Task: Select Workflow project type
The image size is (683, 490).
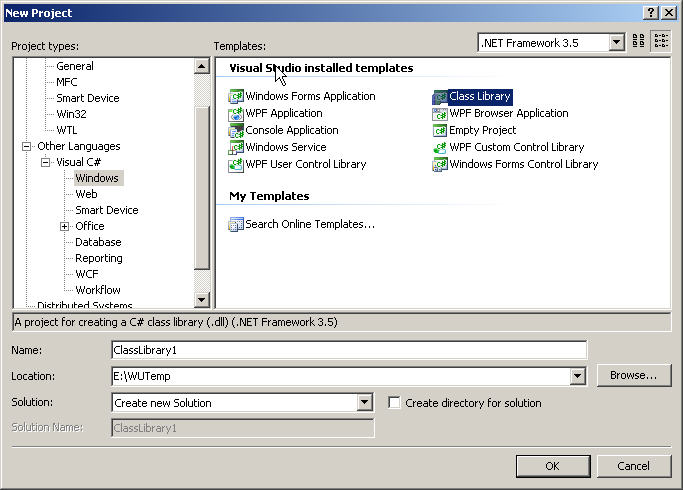Action: [x=98, y=290]
